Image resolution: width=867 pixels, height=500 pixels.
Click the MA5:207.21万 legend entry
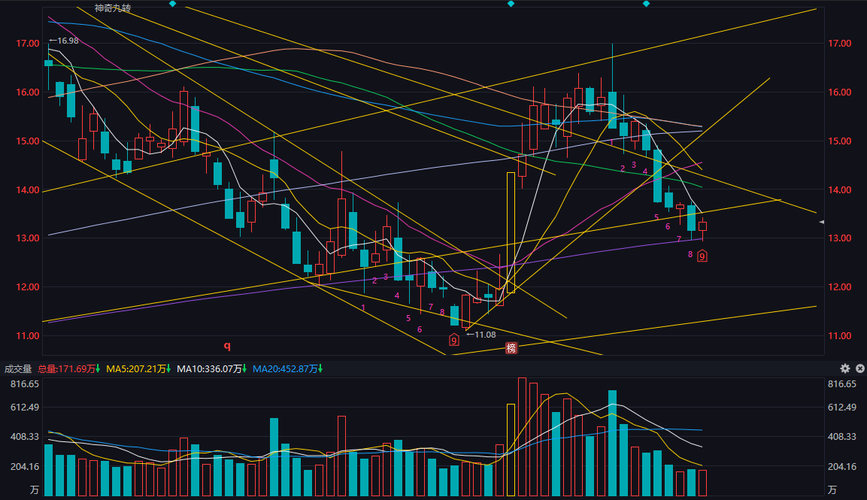(x=138, y=369)
